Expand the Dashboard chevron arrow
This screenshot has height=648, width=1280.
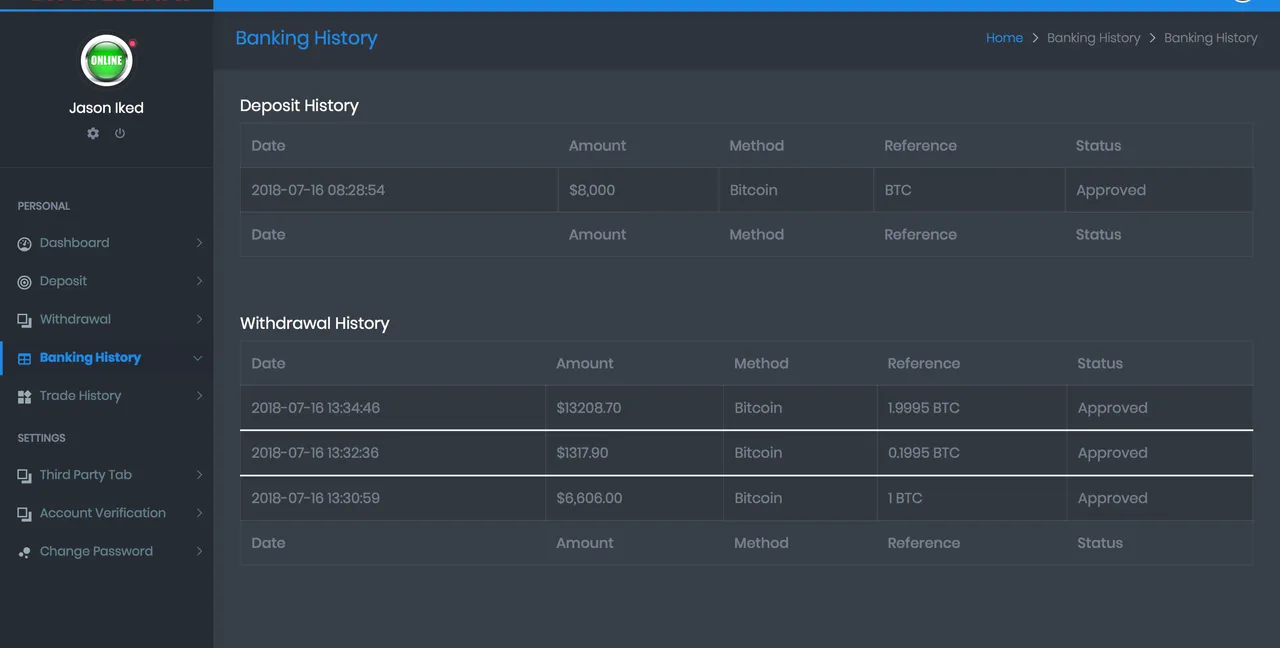tap(199, 243)
